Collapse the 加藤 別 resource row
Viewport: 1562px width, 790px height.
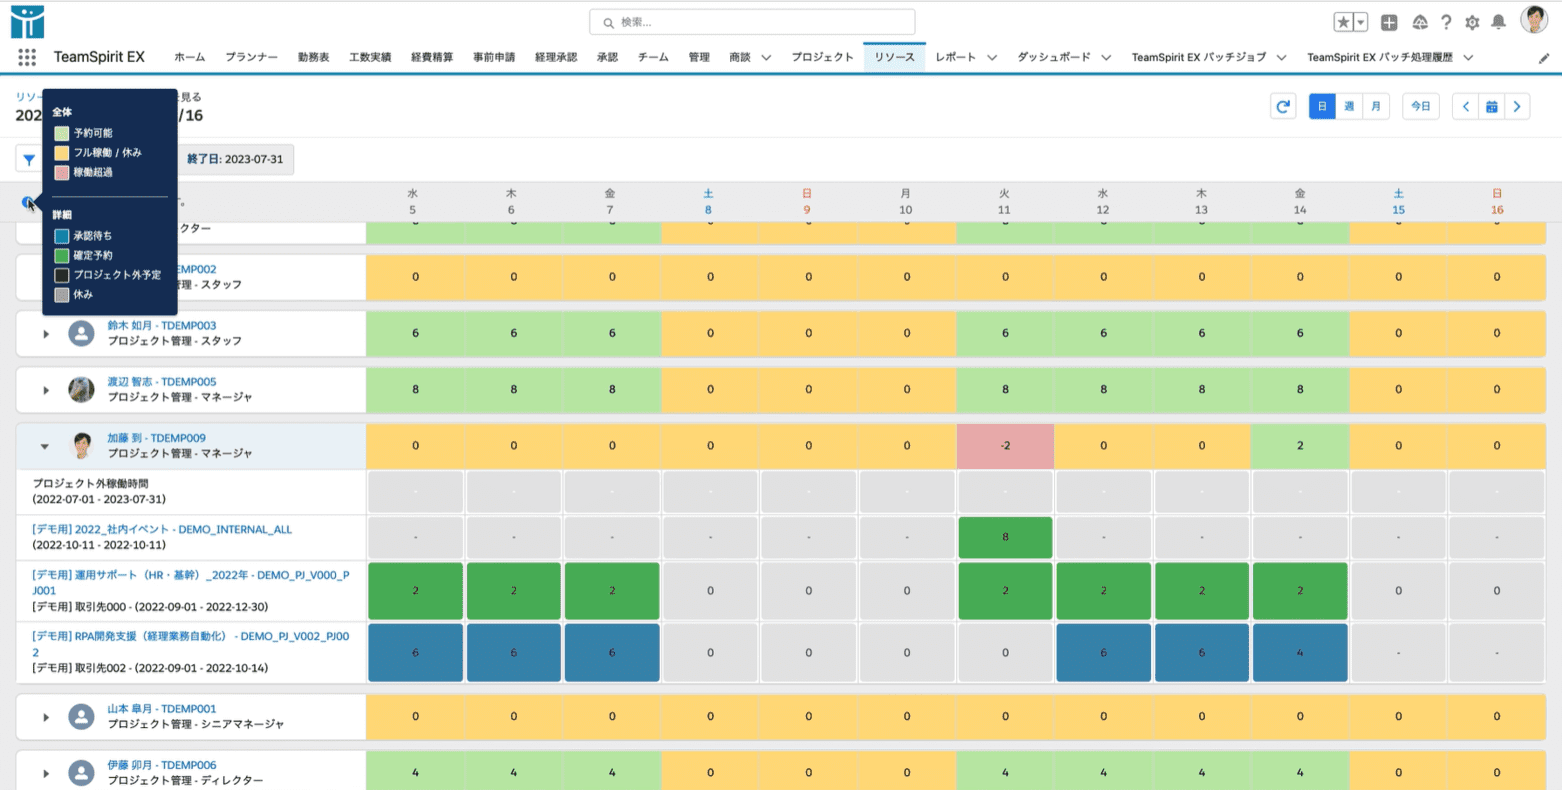[45, 446]
